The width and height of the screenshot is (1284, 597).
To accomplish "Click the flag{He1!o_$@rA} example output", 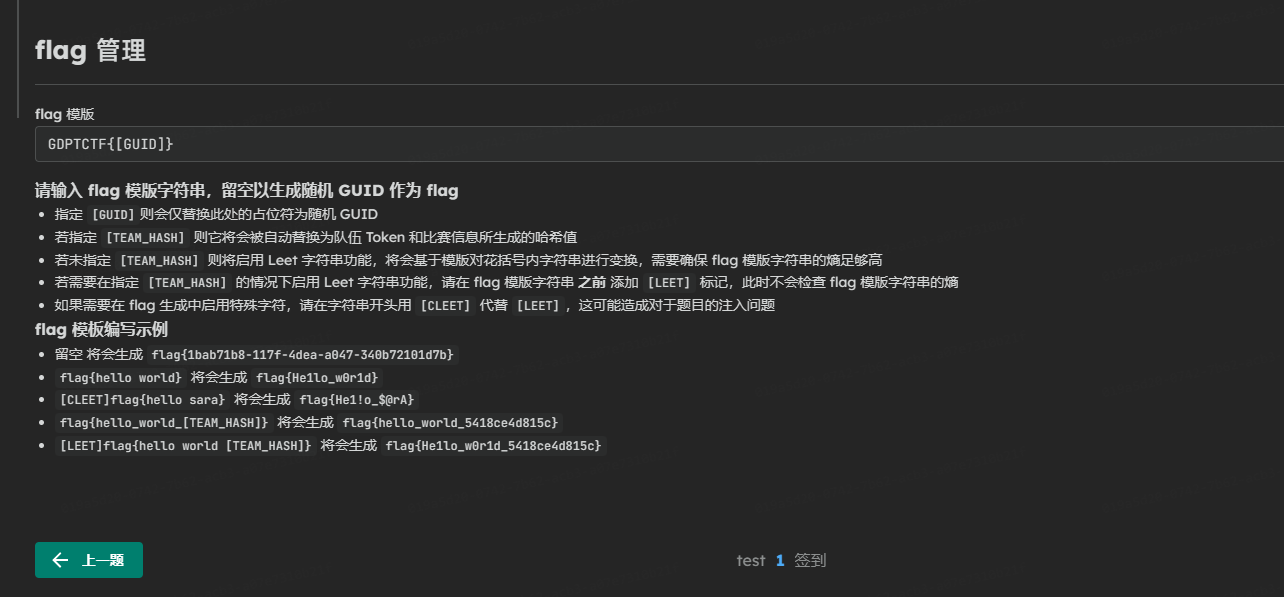I will 357,400.
